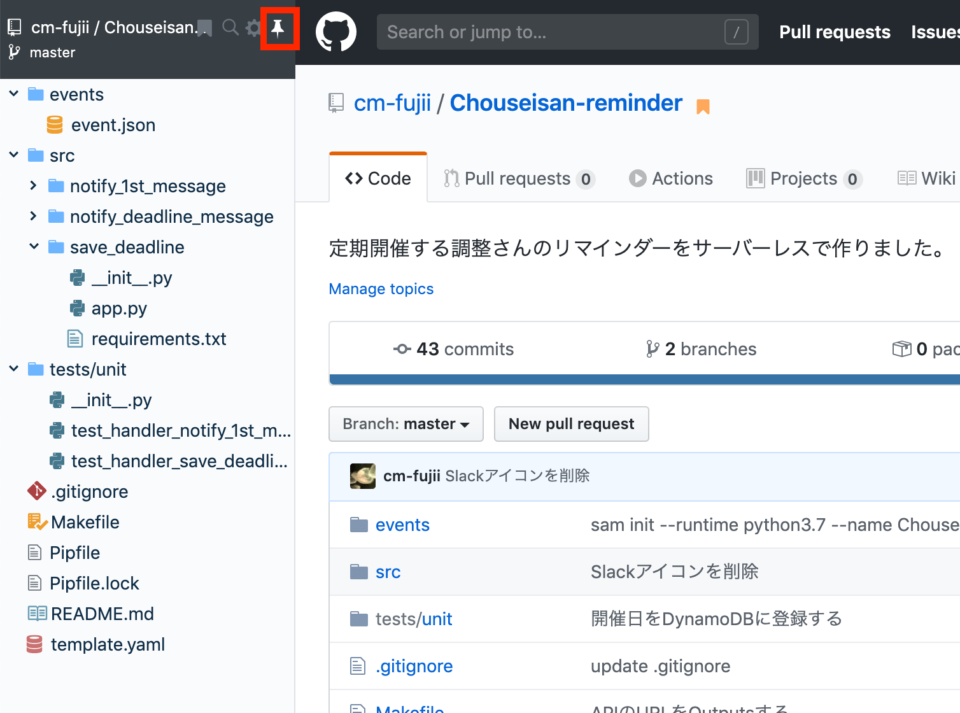Open Pull requests in the top navigation
Screen dimensions: 960x713
coord(834,32)
